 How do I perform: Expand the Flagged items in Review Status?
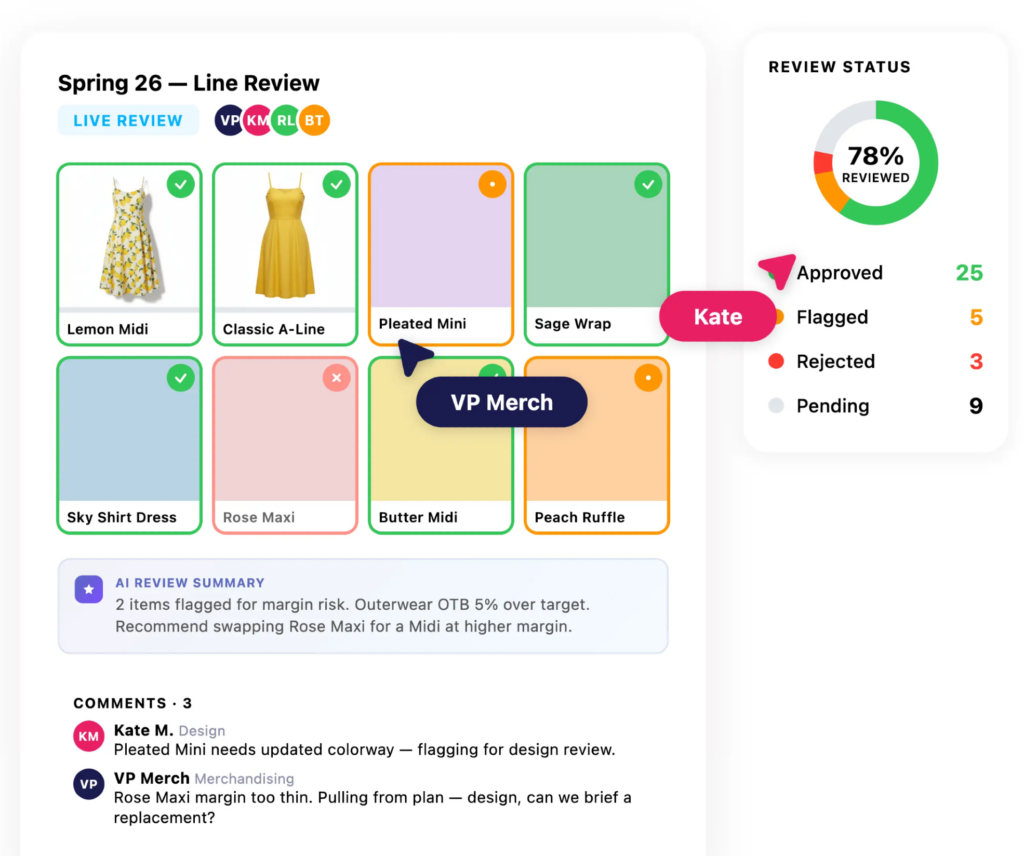tap(833, 317)
